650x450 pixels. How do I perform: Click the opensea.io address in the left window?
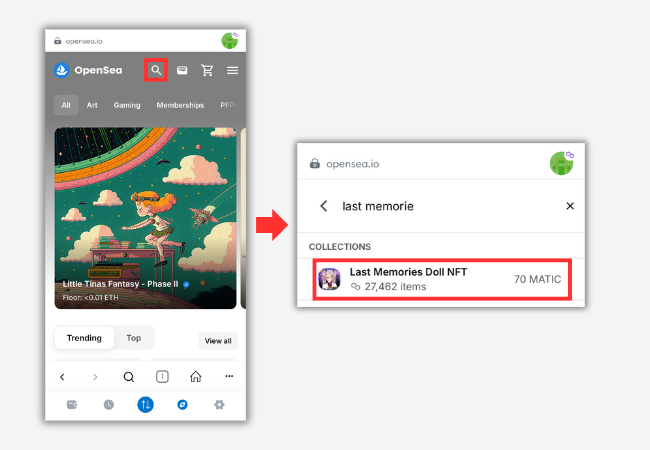point(84,41)
